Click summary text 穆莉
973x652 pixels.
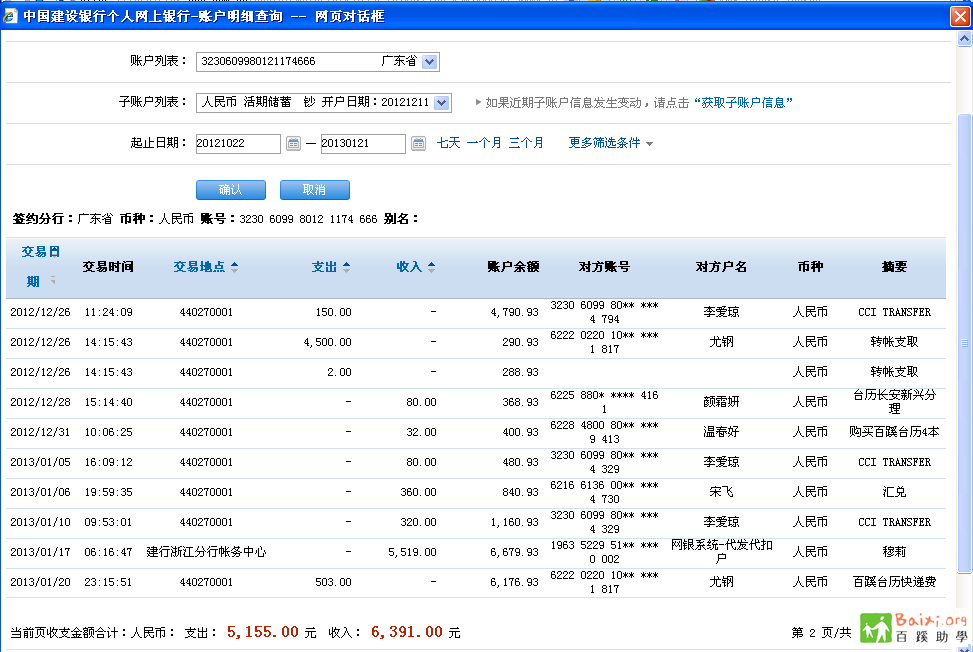point(894,552)
